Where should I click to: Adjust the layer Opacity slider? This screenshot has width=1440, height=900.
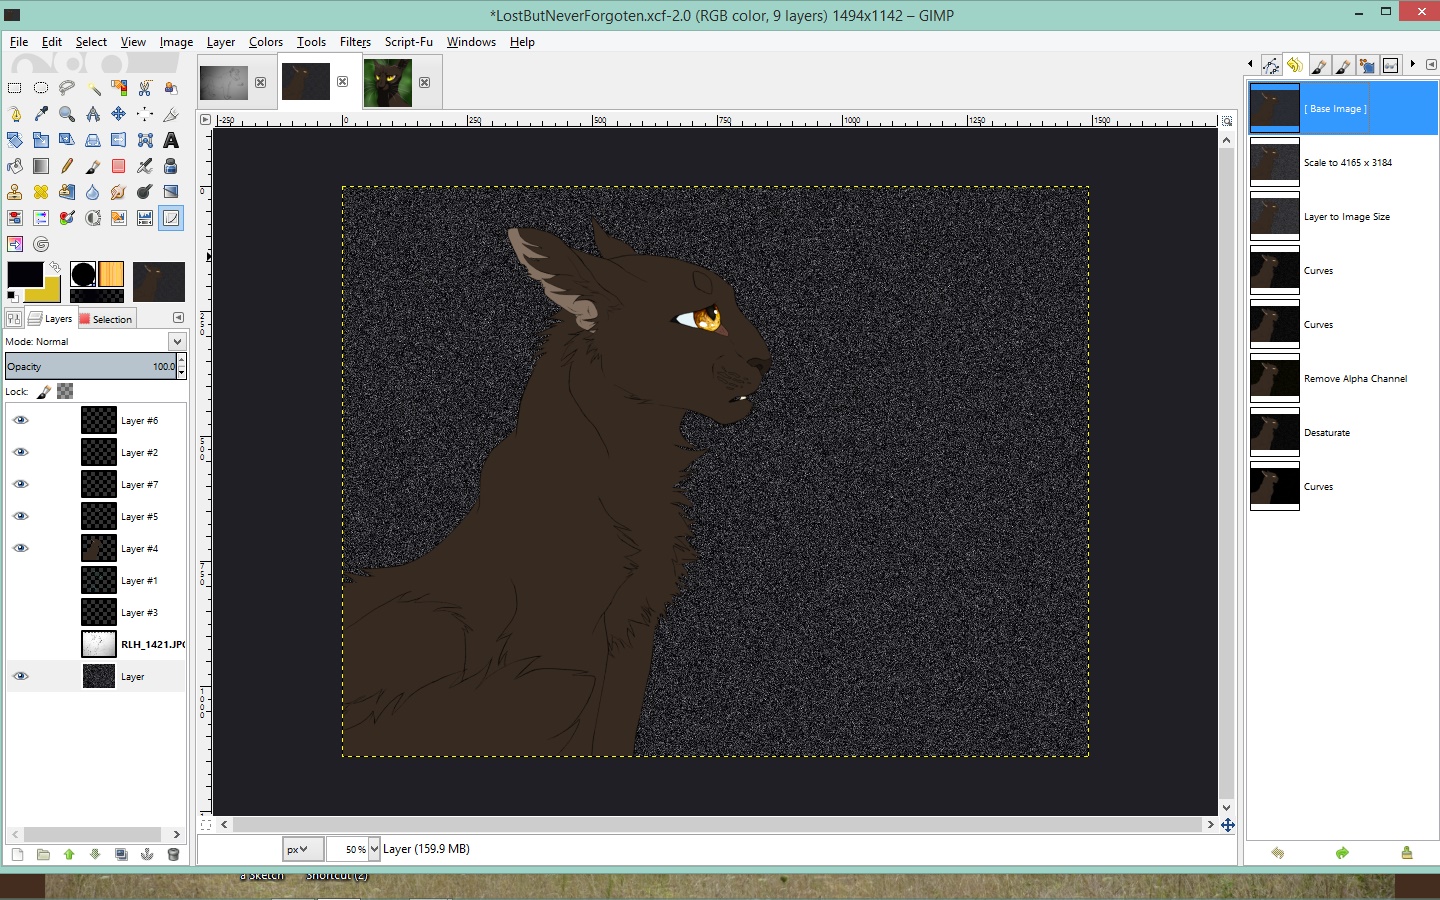click(x=90, y=366)
